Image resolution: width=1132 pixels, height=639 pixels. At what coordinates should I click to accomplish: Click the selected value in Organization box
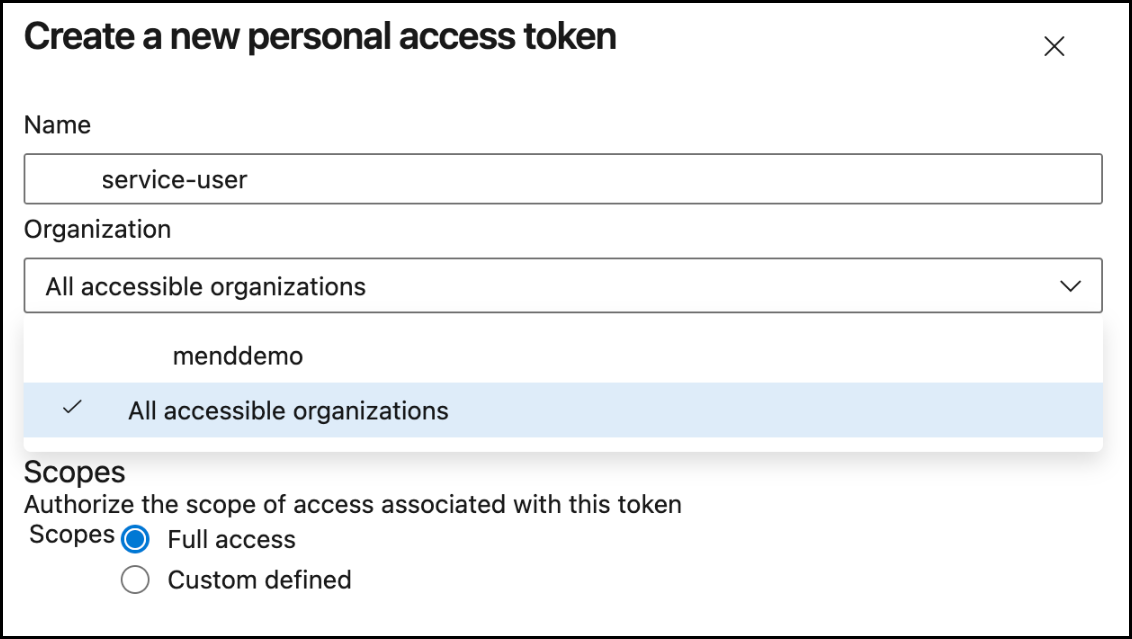[x=205, y=287]
